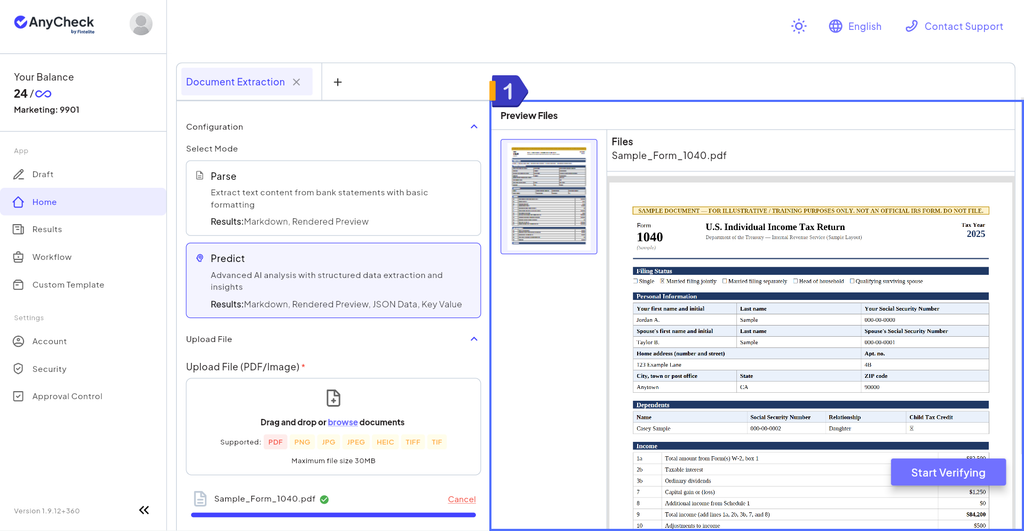Click the Results icon in sidebar
The width and height of the screenshot is (1024, 531).
pos(18,229)
